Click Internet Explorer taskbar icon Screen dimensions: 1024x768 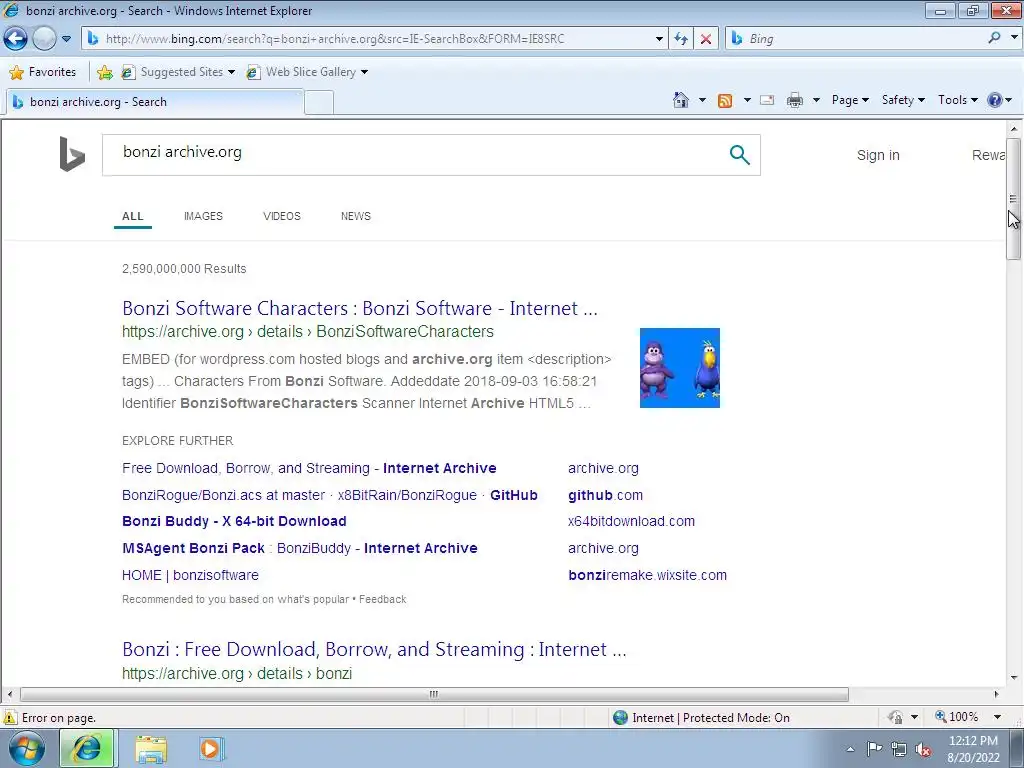coord(87,748)
